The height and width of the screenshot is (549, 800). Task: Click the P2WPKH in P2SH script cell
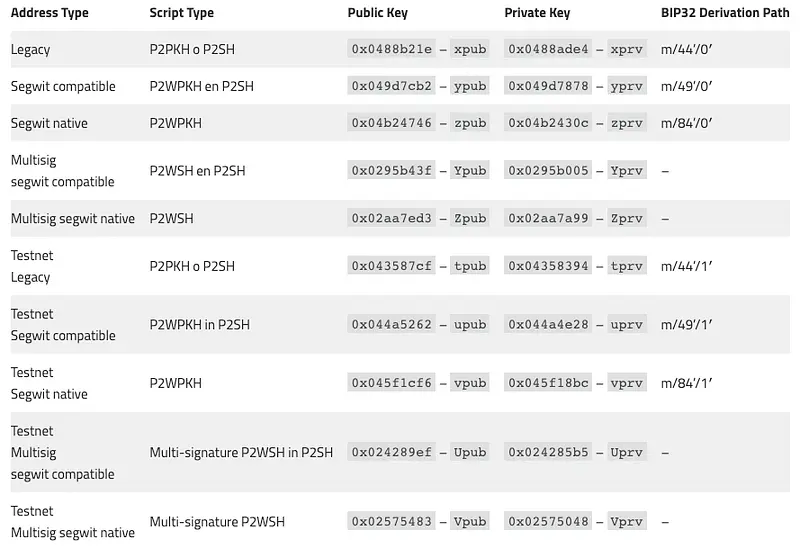(x=200, y=324)
